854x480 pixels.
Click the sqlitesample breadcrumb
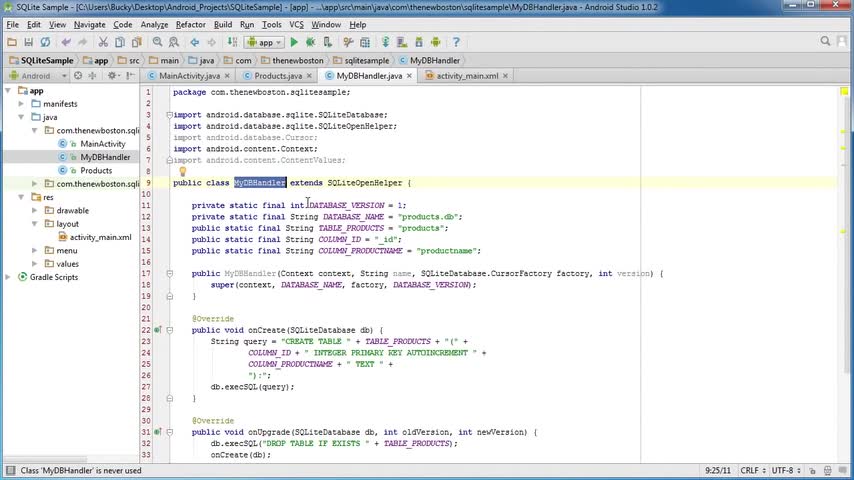[366, 60]
